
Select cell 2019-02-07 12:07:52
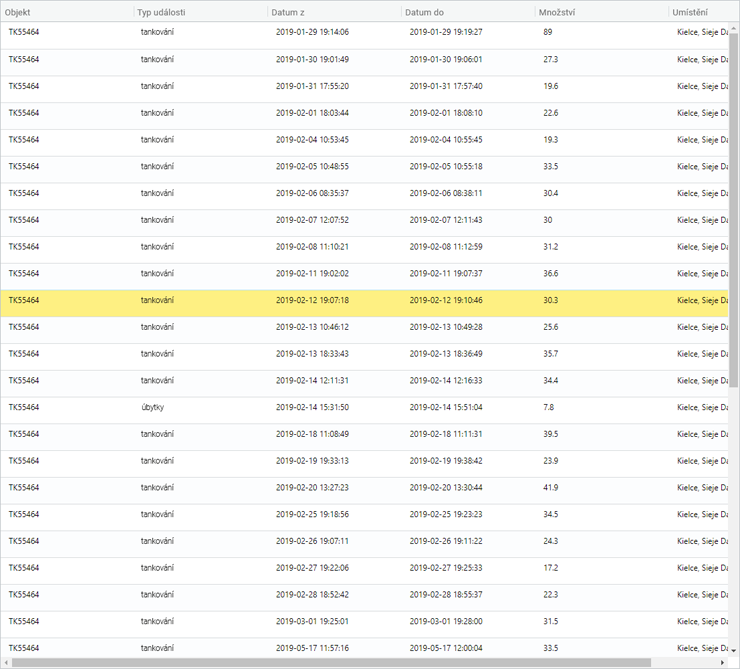312,220
